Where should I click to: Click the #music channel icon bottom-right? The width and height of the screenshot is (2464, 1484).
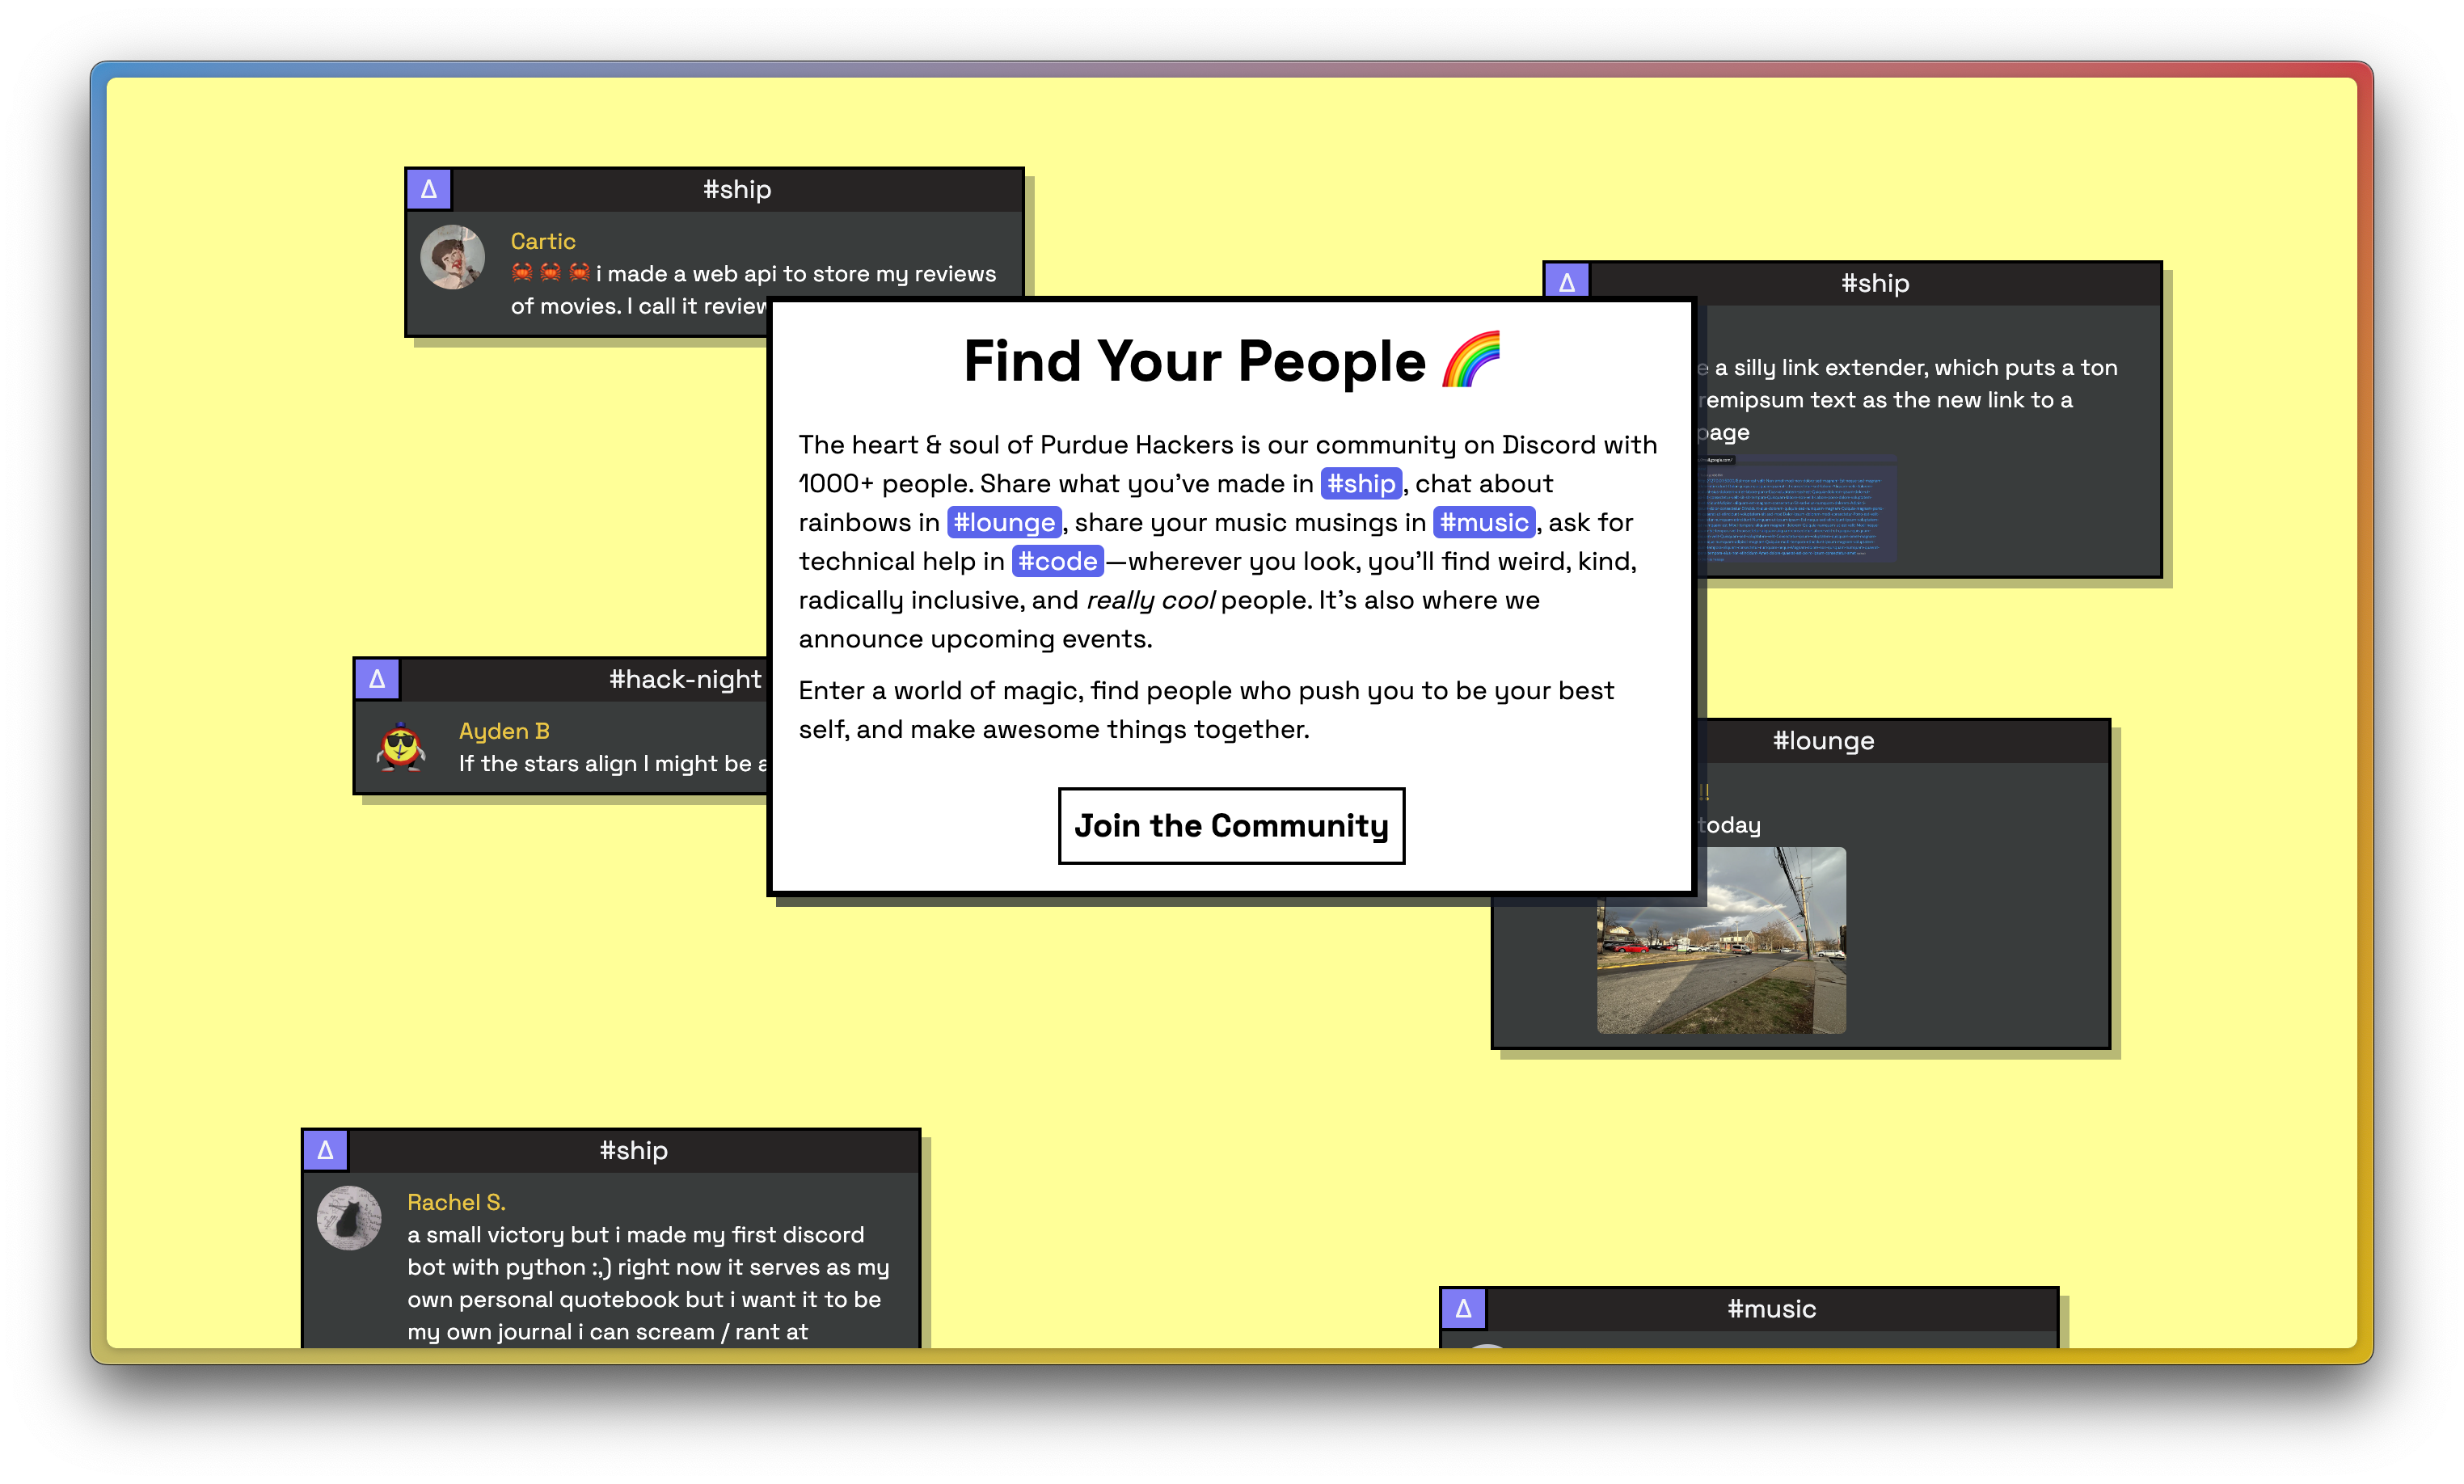1468,1309
